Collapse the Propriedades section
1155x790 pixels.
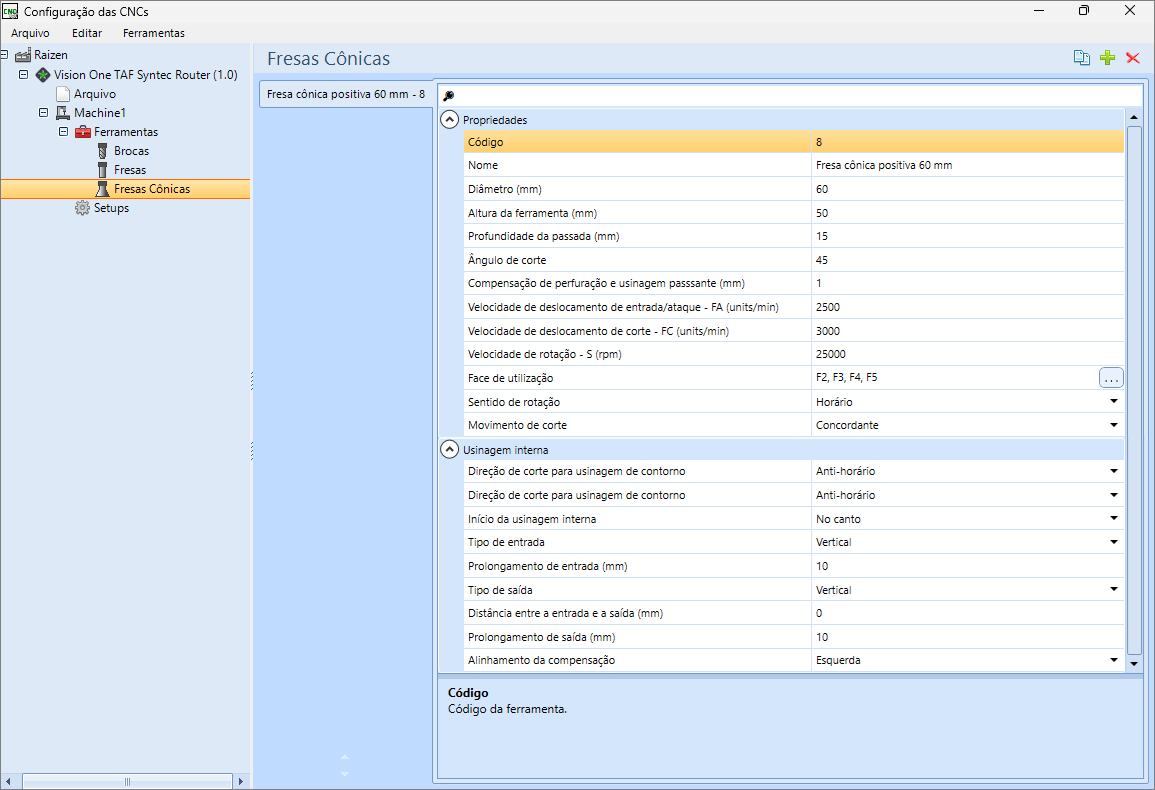pyautogui.click(x=449, y=119)
